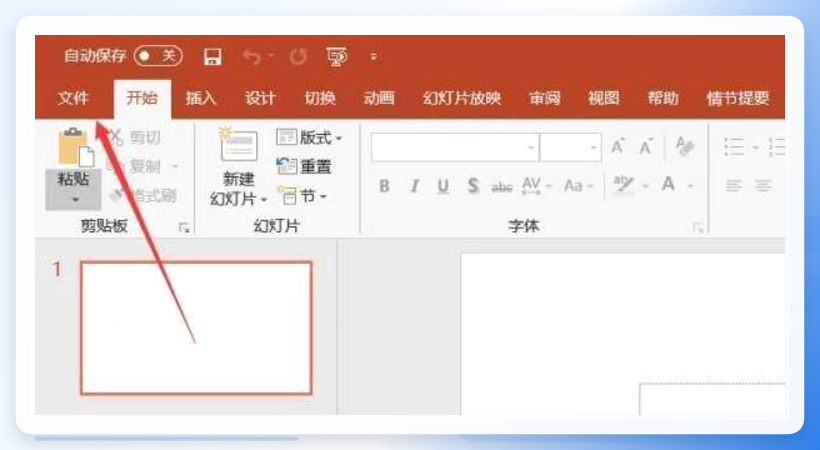Open the 帮助 (Help) tab
The width and height of the screenshot is (820, 450).
click(x=663, y=98)
